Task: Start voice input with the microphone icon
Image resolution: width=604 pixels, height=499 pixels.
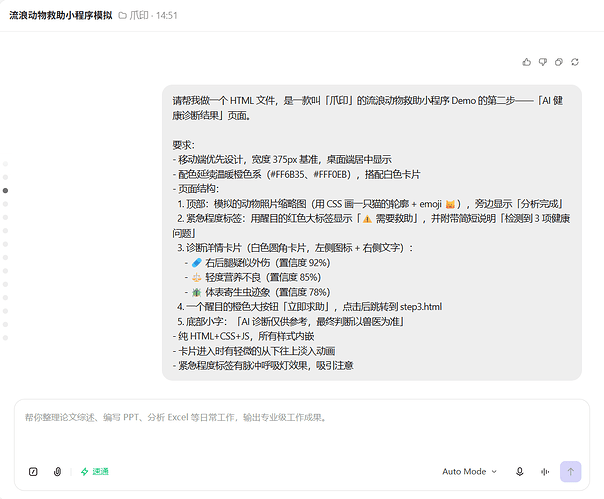Action: point(520,472)
